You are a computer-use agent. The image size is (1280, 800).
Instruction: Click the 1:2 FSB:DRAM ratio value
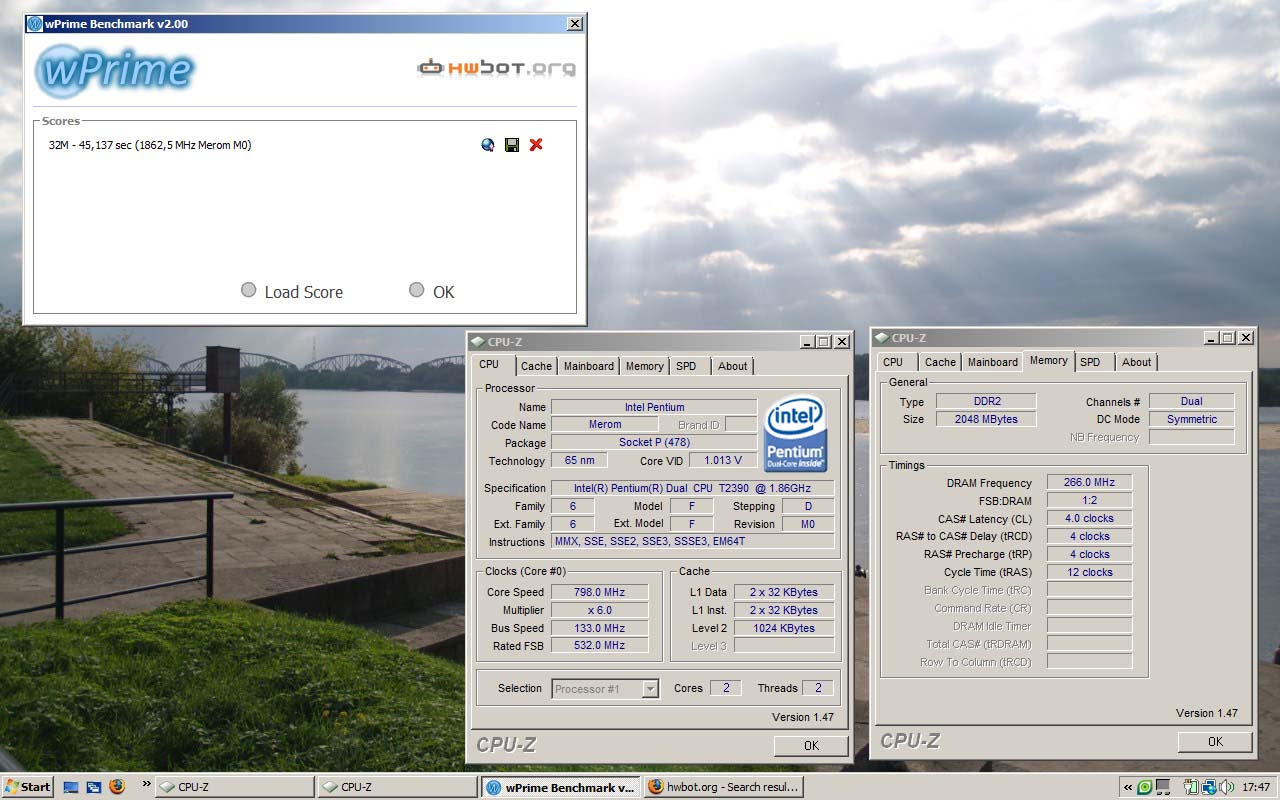click(x=1089, y=501)
